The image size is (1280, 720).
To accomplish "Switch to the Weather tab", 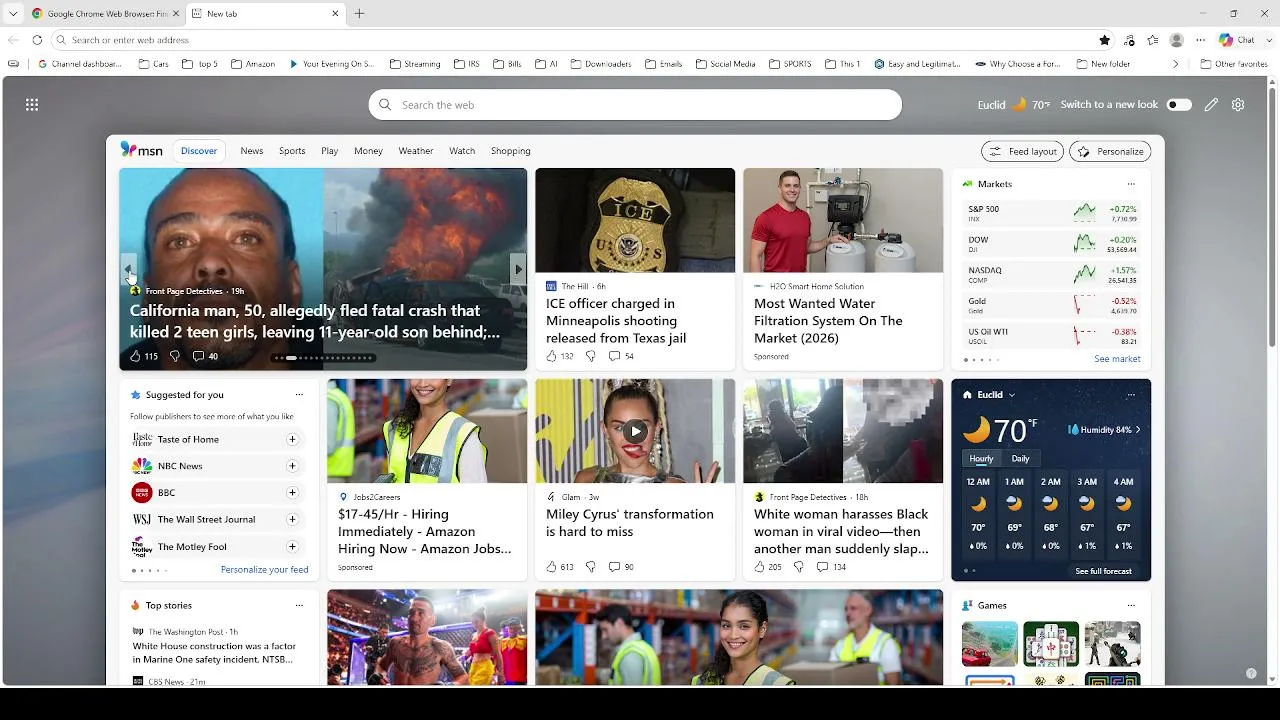I will point(416,151).
